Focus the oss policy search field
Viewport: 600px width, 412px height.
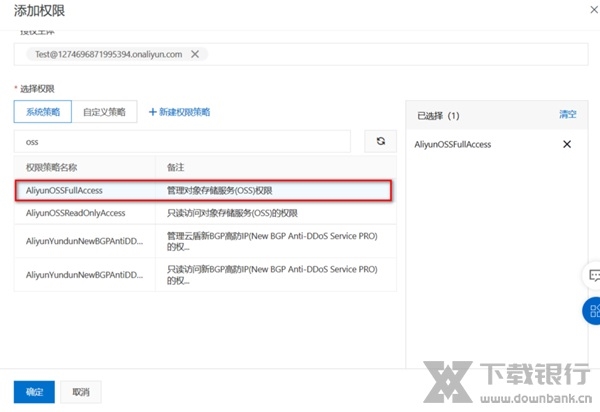[182, 142]
